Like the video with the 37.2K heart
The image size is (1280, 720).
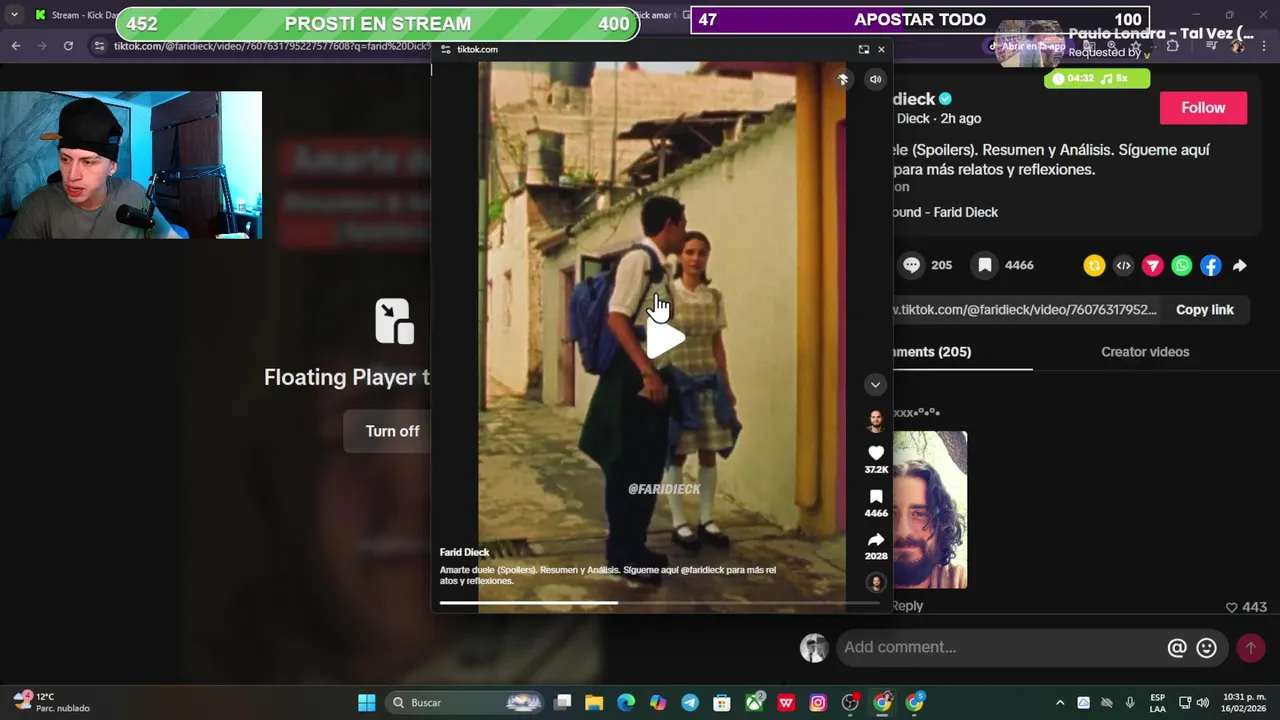876,453
